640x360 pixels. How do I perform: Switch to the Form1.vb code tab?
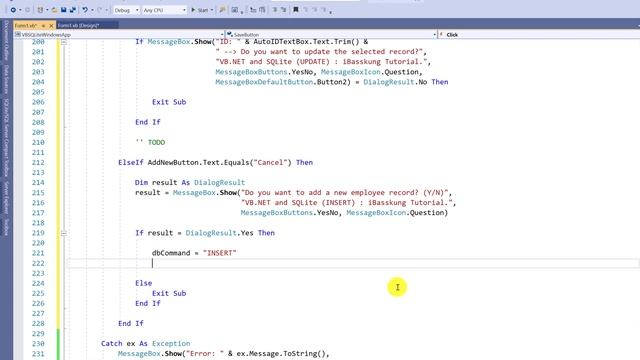click(x=26, y=26)
